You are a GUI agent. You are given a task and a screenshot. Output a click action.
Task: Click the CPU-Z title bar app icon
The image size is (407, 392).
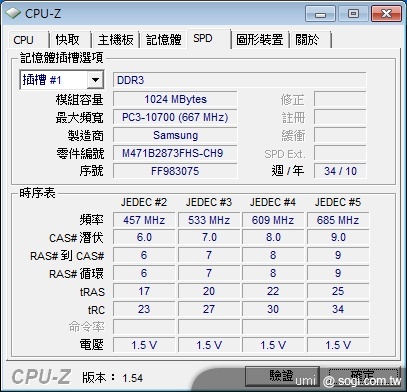pyautogui.click(x=13, y=13)
